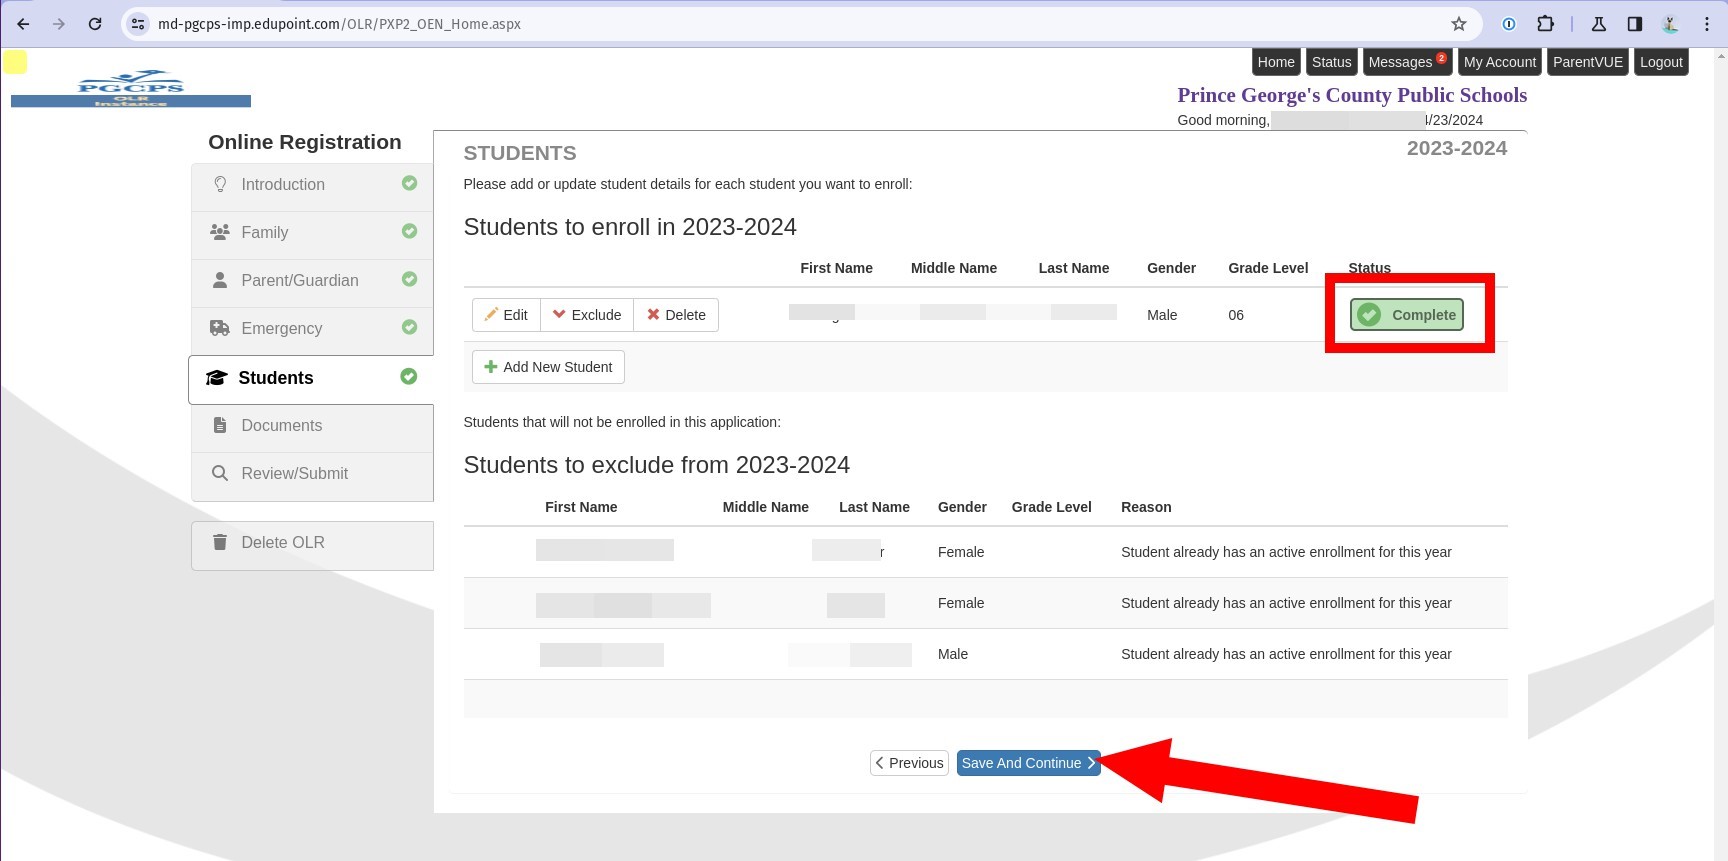Click Edit for the enrolled student
Screen dimensions: 1728x861
point(506,315)
